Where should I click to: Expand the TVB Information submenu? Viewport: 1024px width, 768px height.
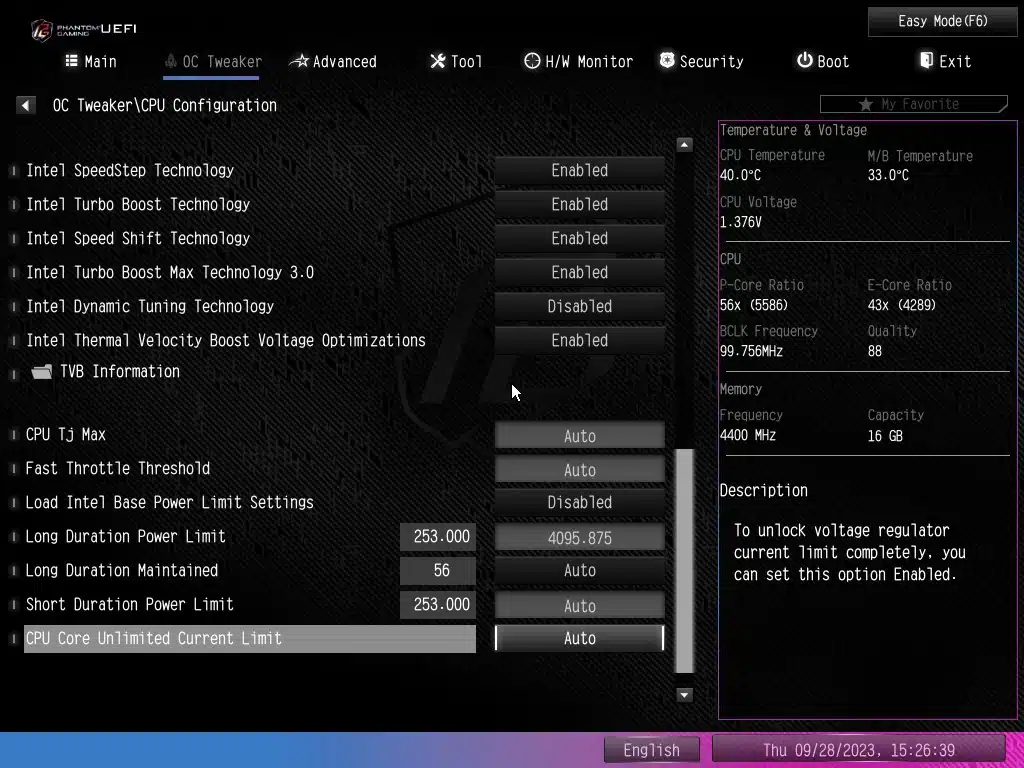120,372
